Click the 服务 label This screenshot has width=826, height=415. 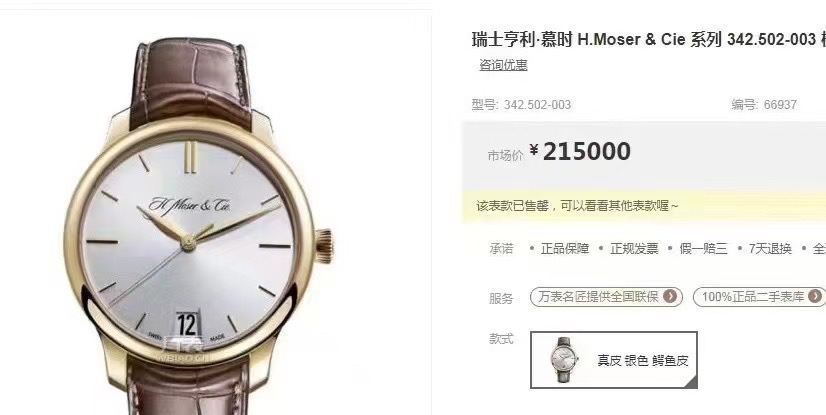click(x=501, y=299)
